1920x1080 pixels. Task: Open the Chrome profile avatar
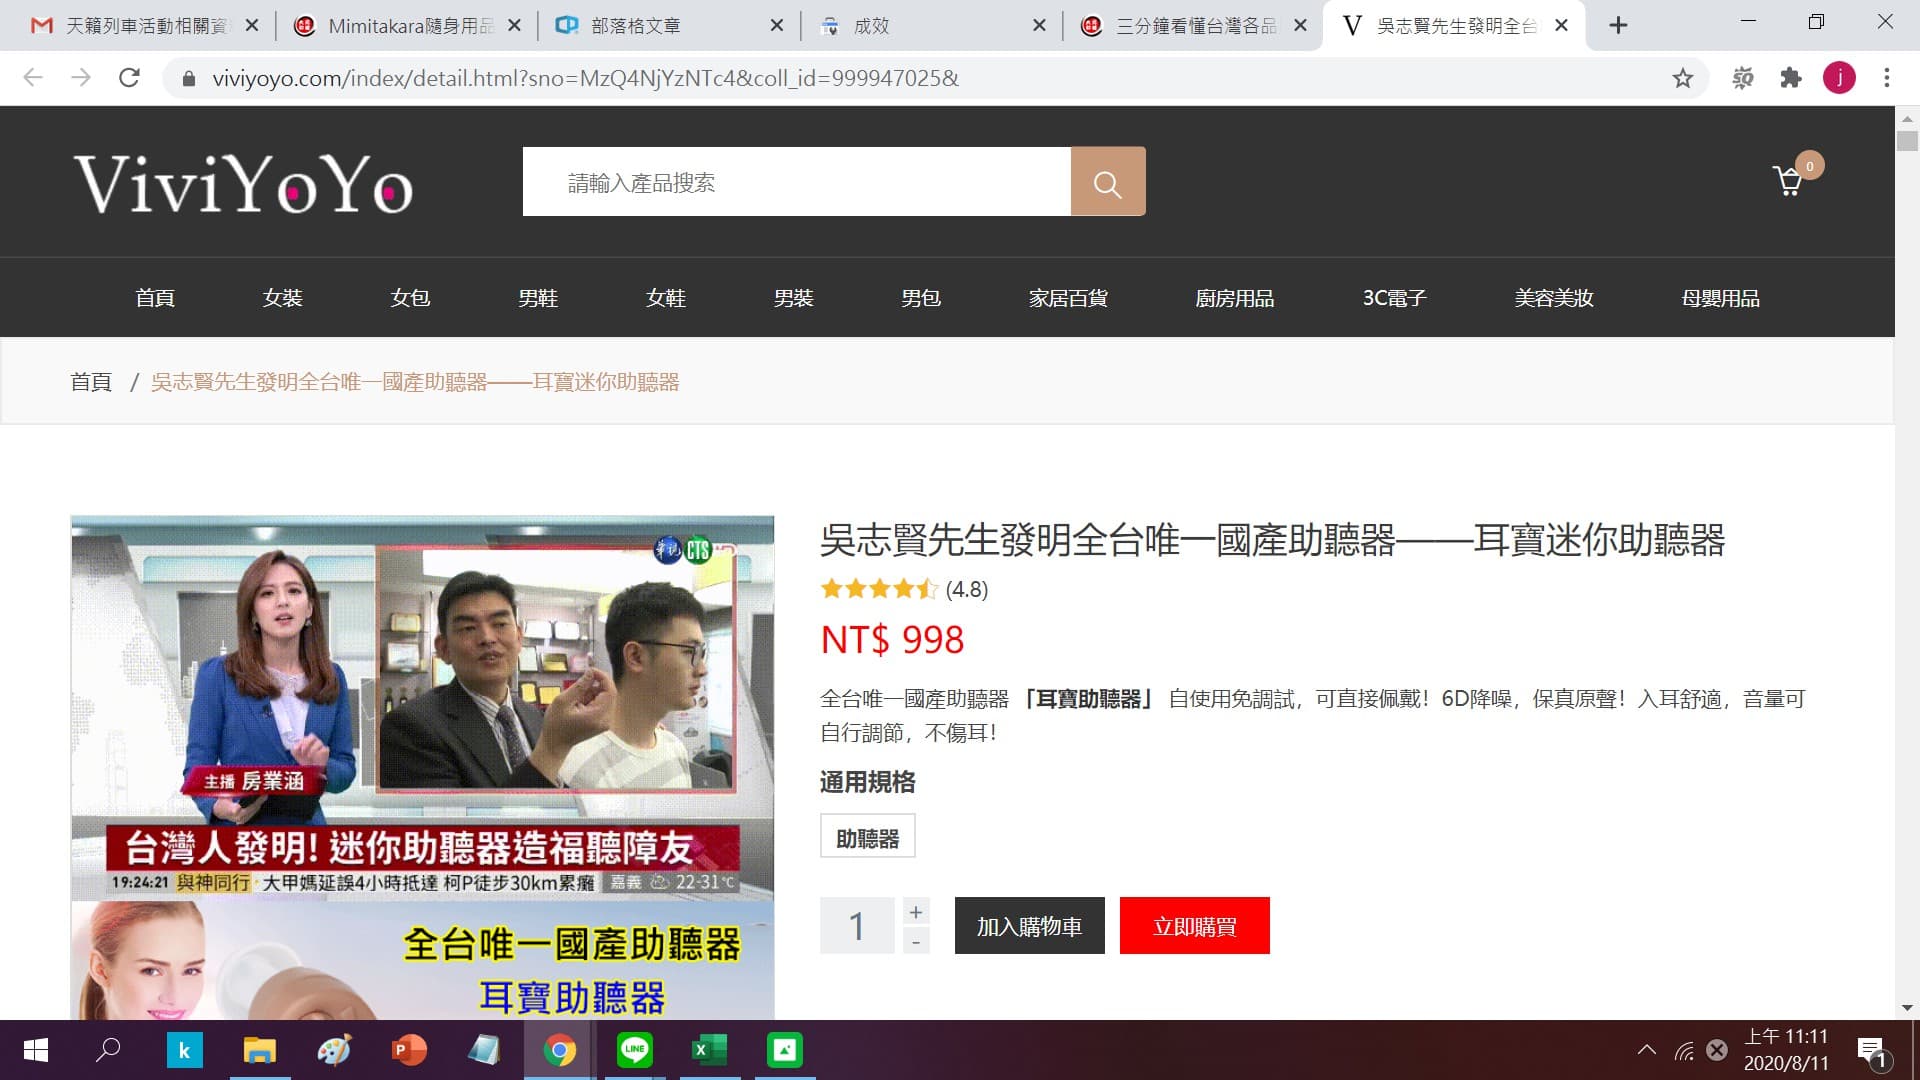tap(1839, 78)
